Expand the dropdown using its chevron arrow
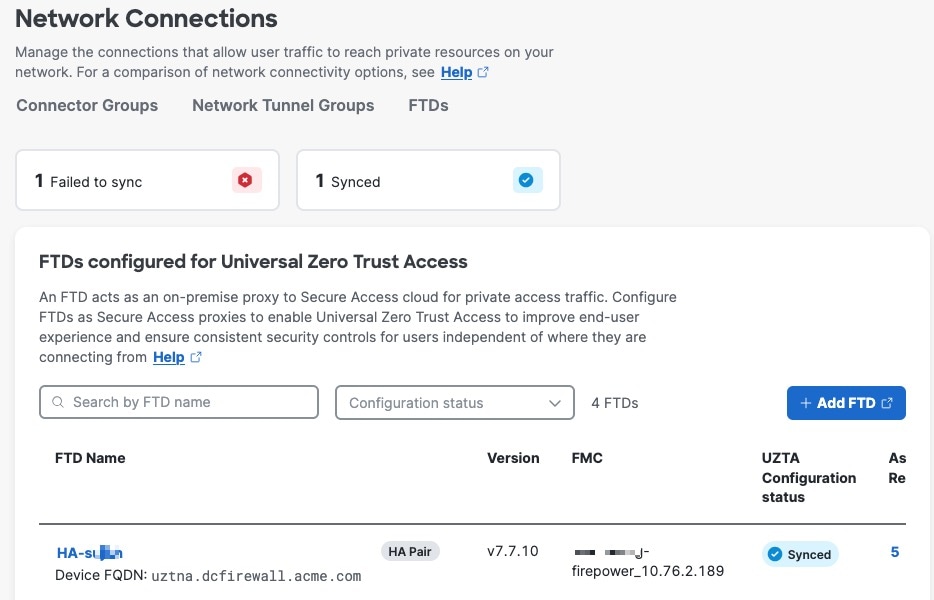934x600 pixels. [555, 403]
